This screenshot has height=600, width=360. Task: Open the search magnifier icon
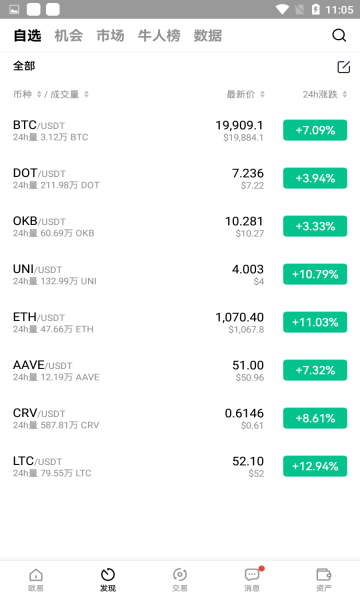click(x=339, y=36)
